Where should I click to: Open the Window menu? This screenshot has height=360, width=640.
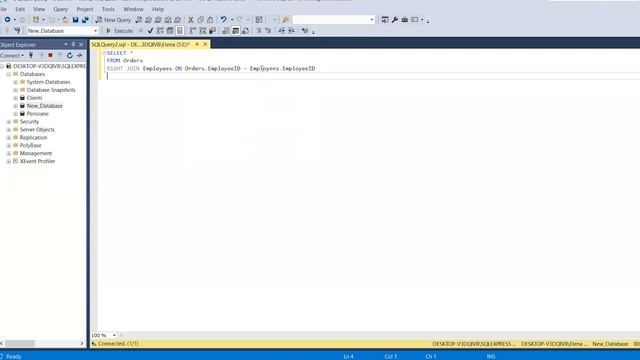click(x=133, y=9)
